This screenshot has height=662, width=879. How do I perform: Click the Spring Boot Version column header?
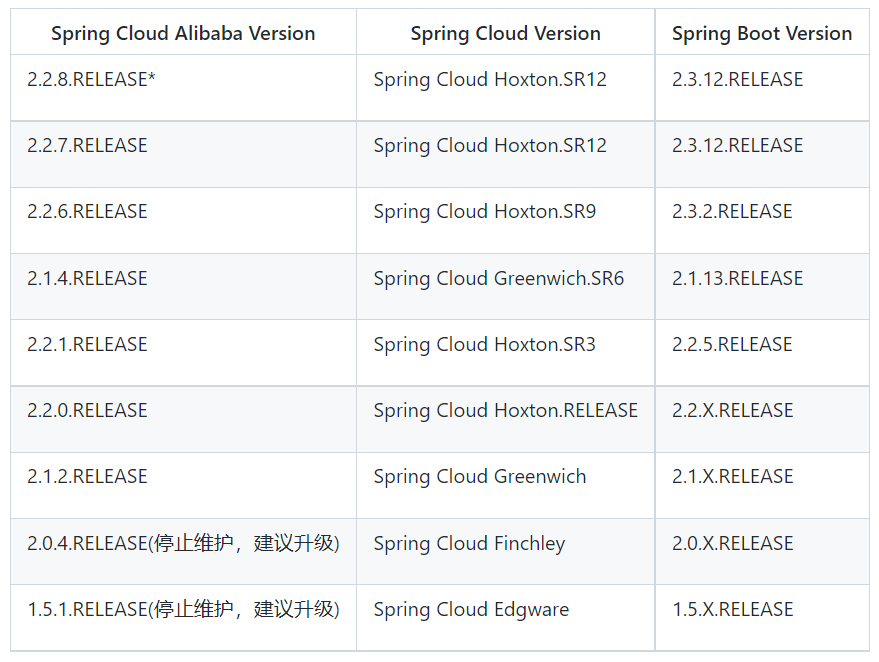[x=762, y=33]
